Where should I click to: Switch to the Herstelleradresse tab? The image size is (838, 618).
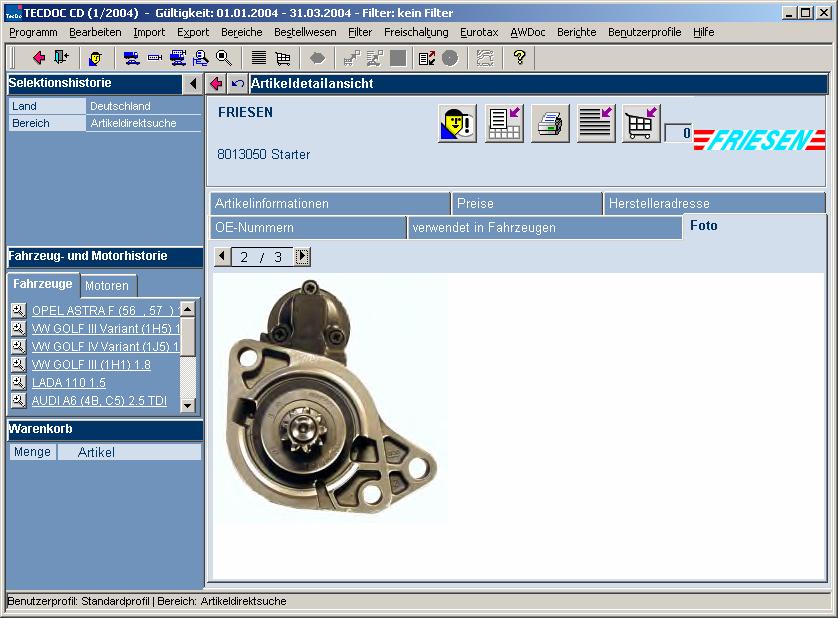point(715,204)
